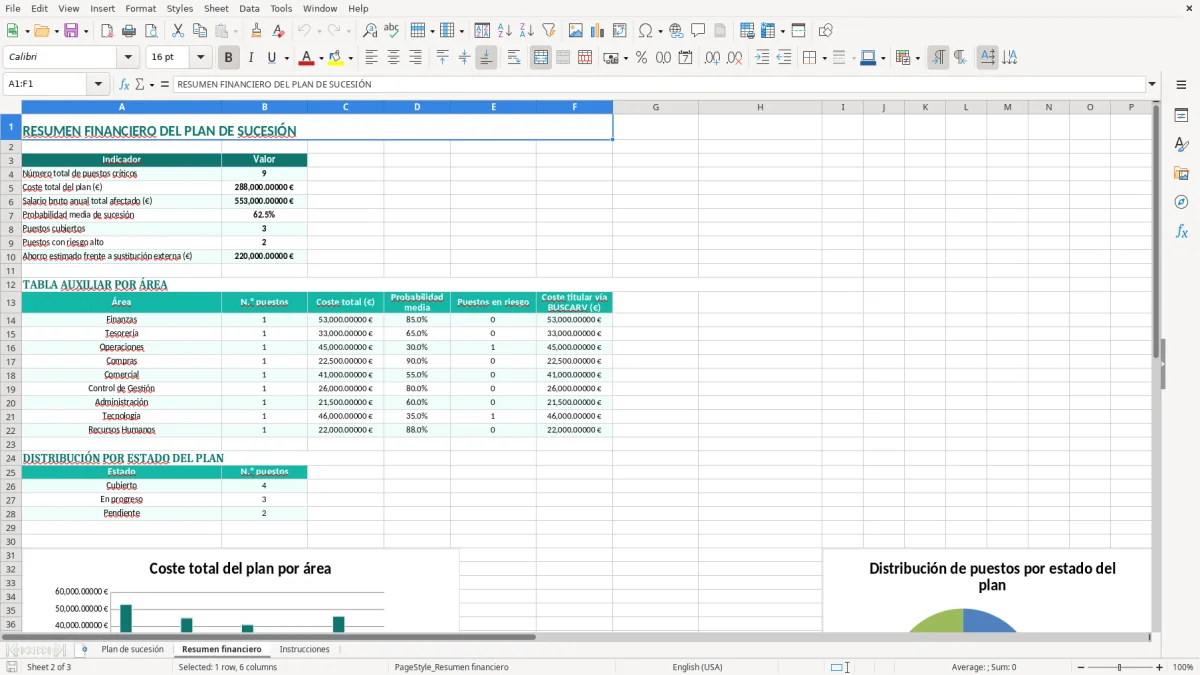This screenshot has width=1200, height=675.
Task: Switch to Instrucciones sheet tab
Action: click(304, 649)
